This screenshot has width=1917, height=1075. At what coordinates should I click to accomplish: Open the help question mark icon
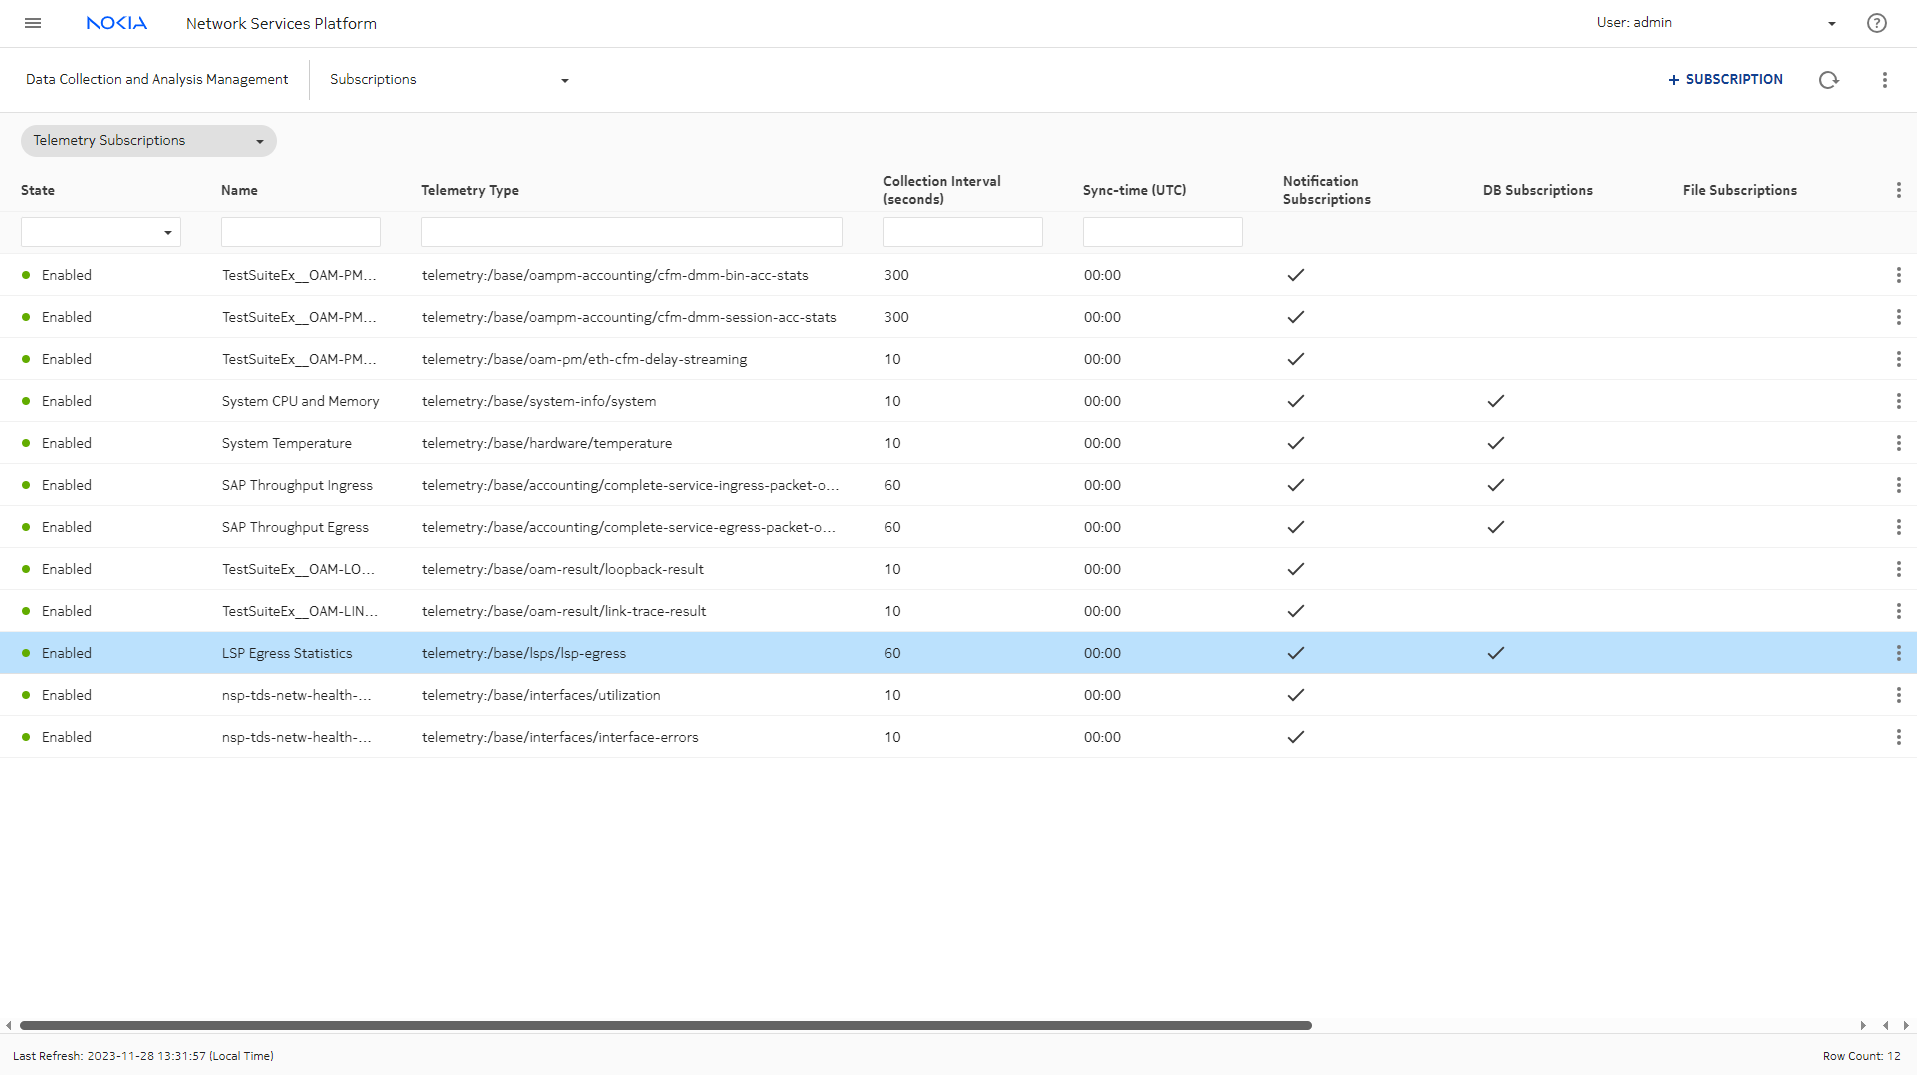(x=1876, y=23)
